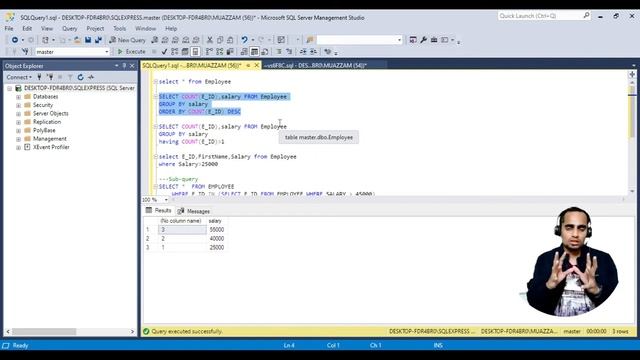Open the 100 % zoom dropdown
The width and height of the screenshot is (640, 360).
pyautogui.click(x=166, y=200)
